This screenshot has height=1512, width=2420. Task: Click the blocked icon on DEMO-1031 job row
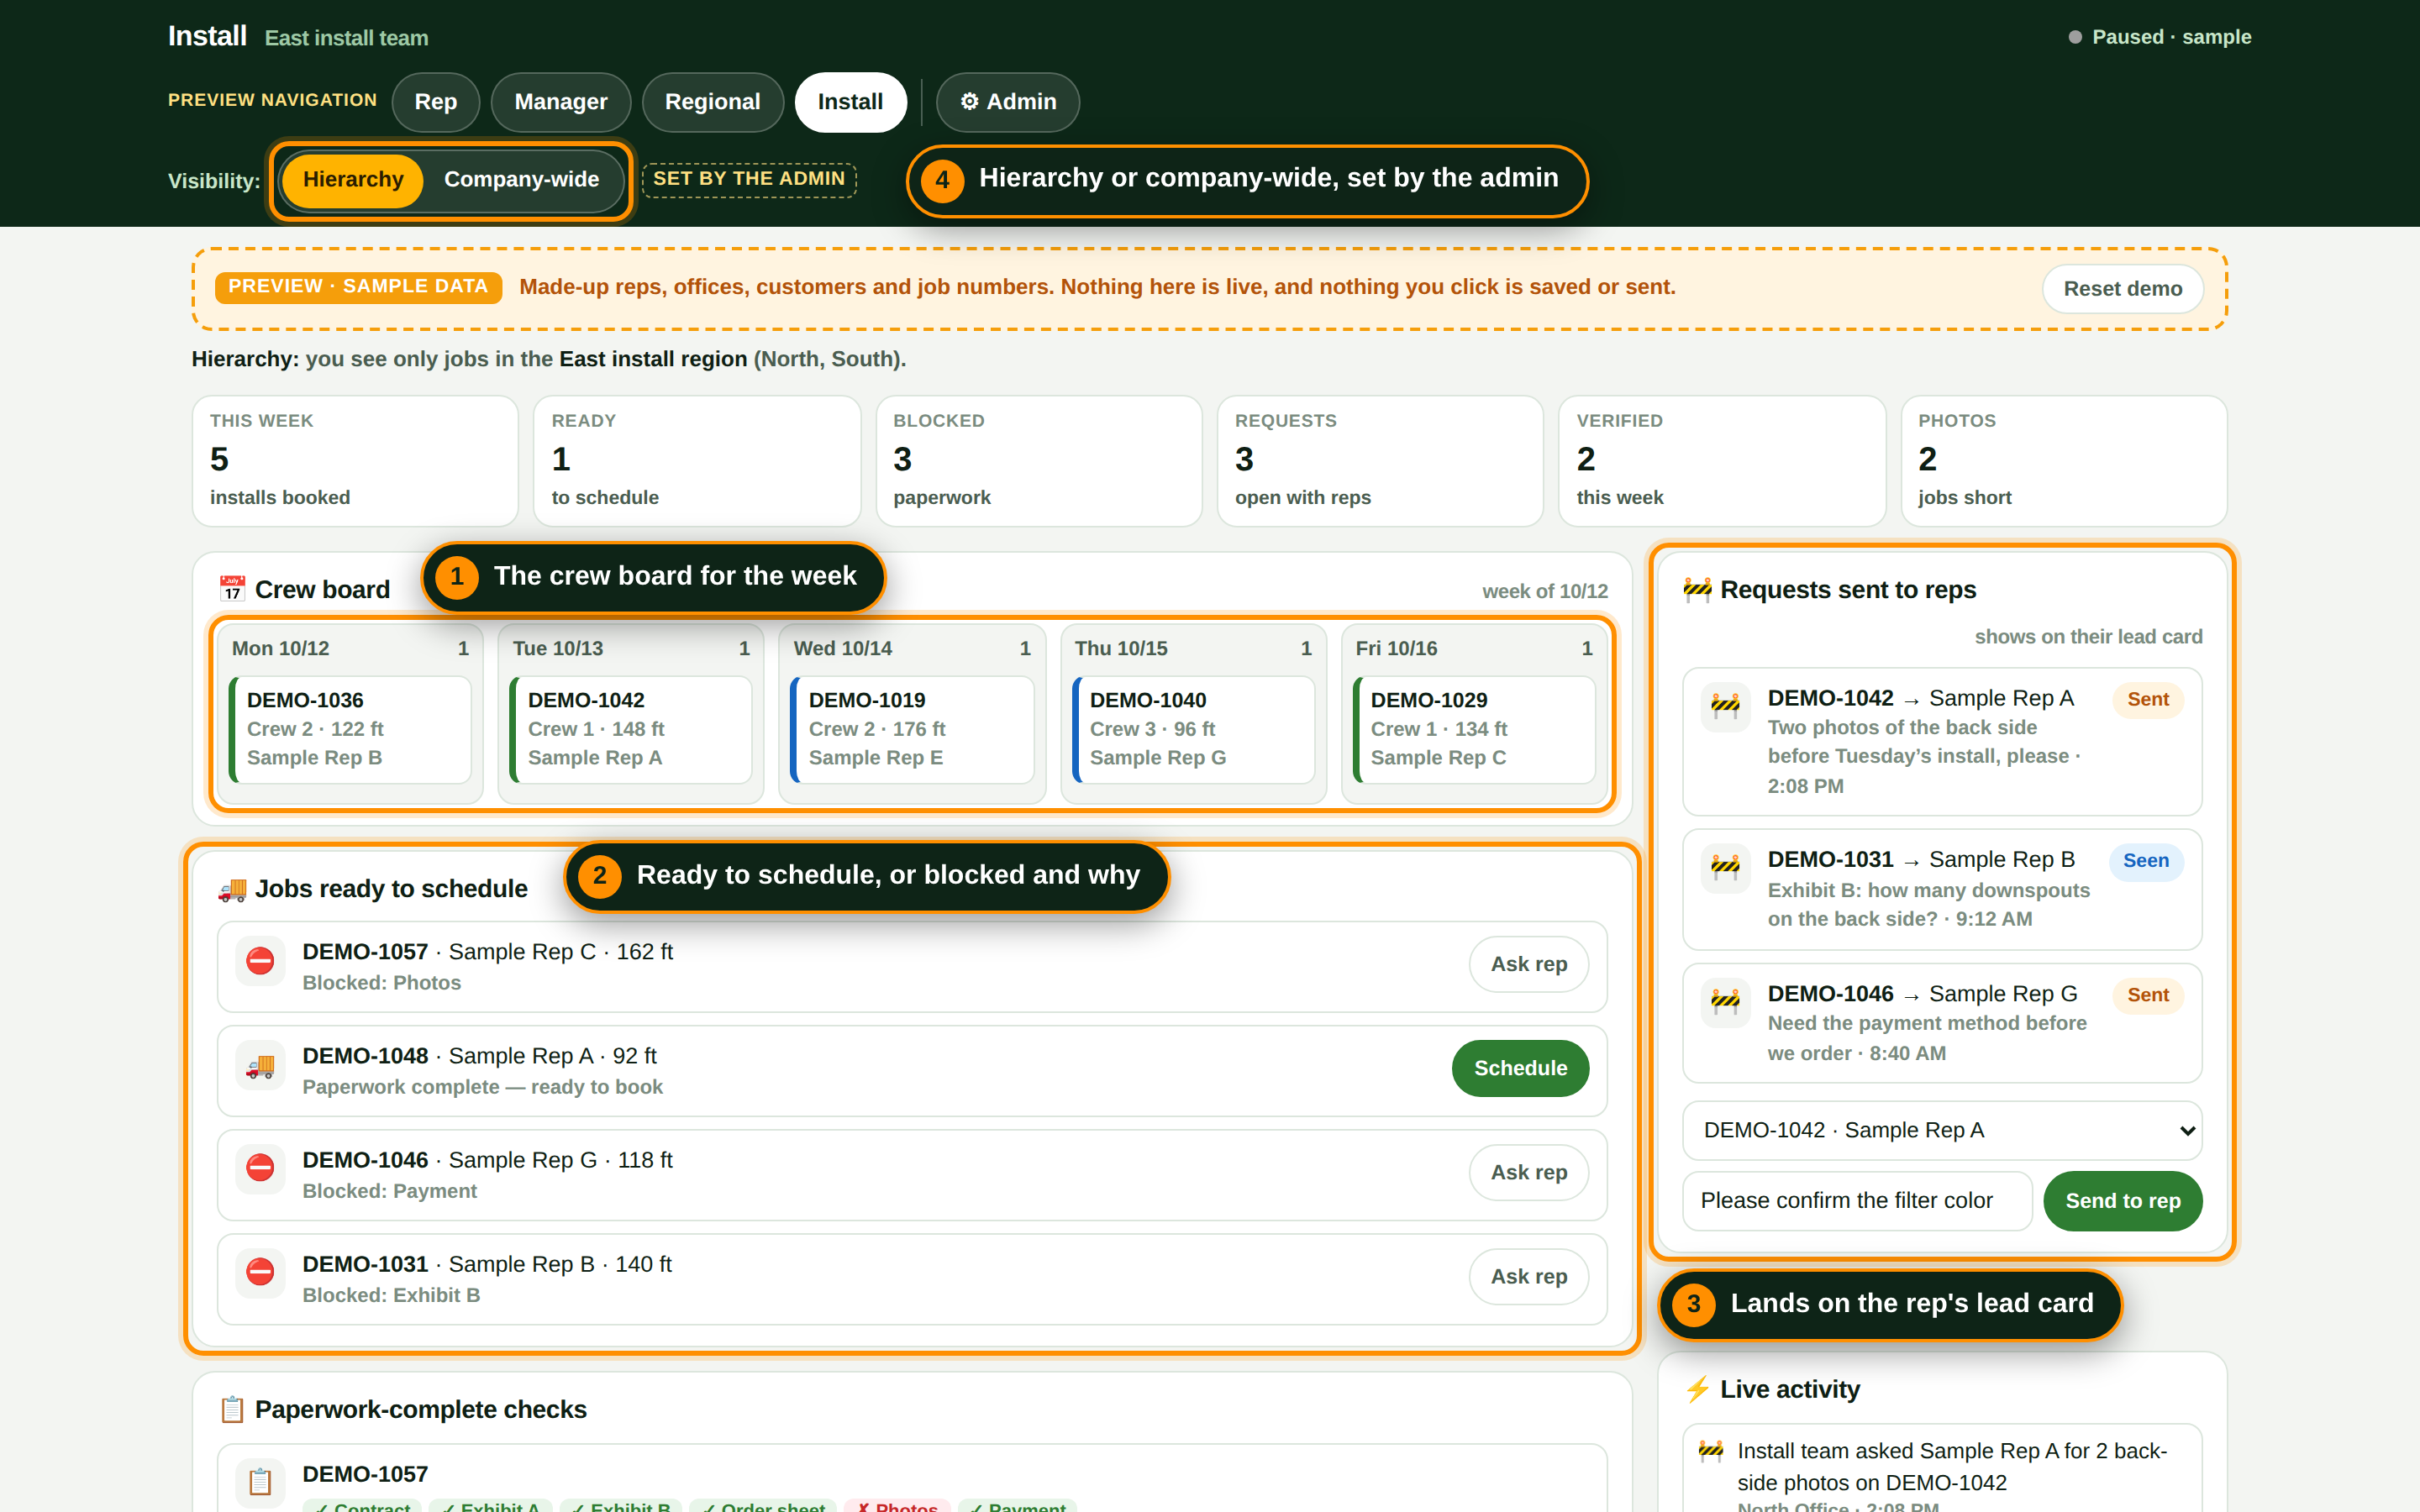coord(260,1274)
